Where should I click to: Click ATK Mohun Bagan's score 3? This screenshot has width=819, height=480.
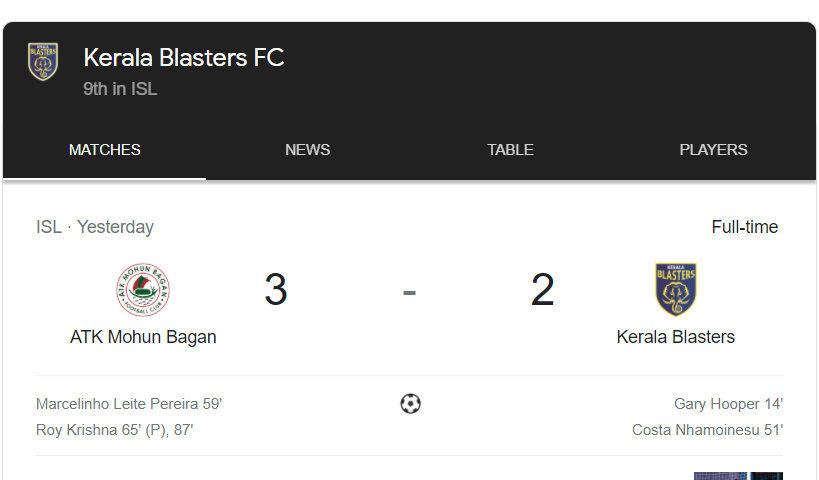coord(276,289)
